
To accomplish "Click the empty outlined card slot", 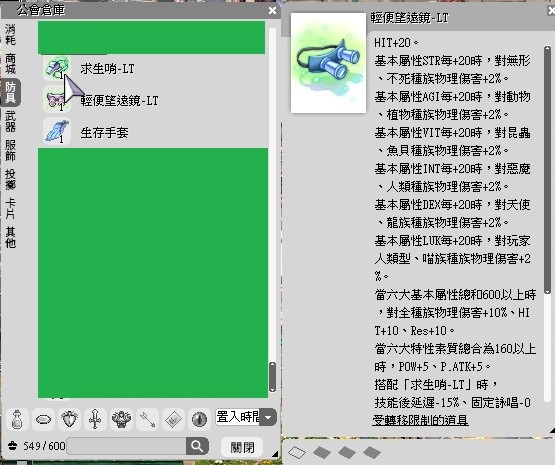I will point(297,452).
